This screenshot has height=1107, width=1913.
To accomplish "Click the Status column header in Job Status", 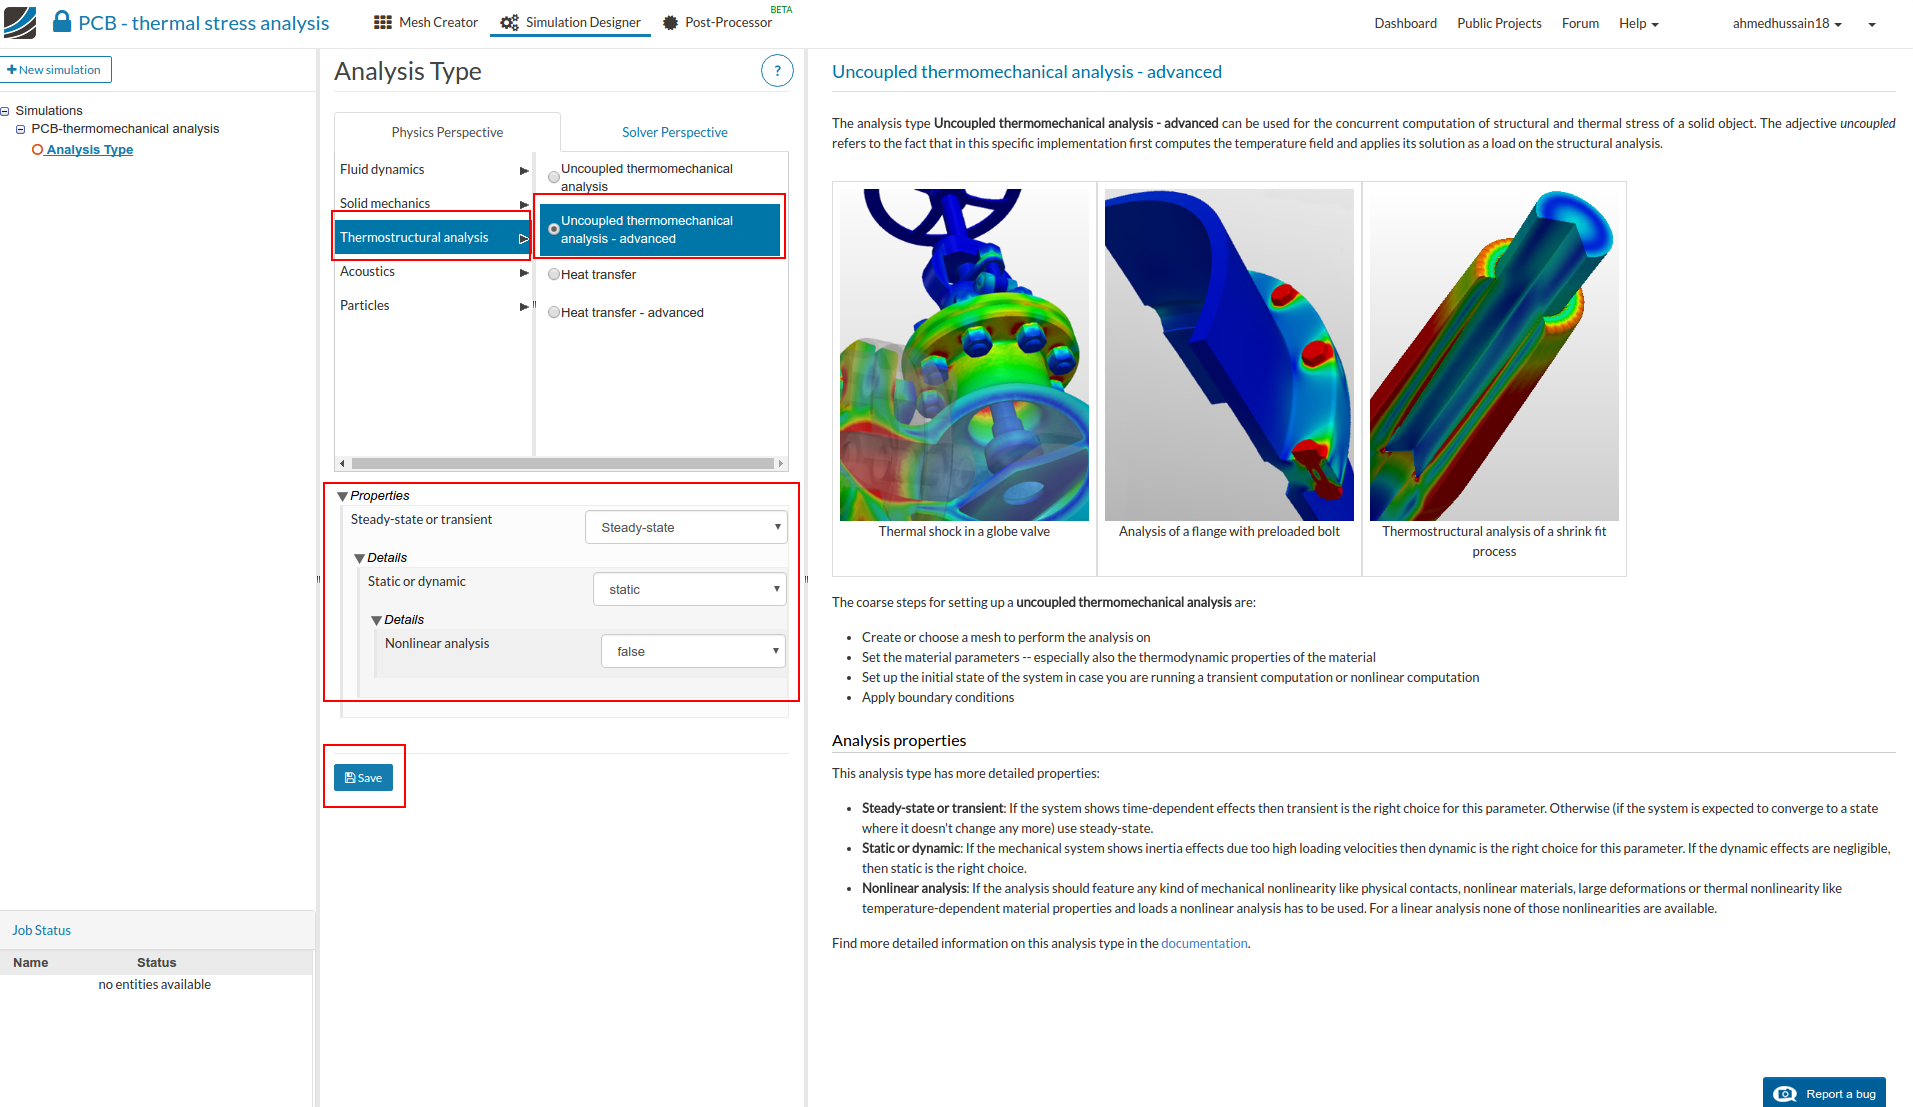I will coord(156,962).
